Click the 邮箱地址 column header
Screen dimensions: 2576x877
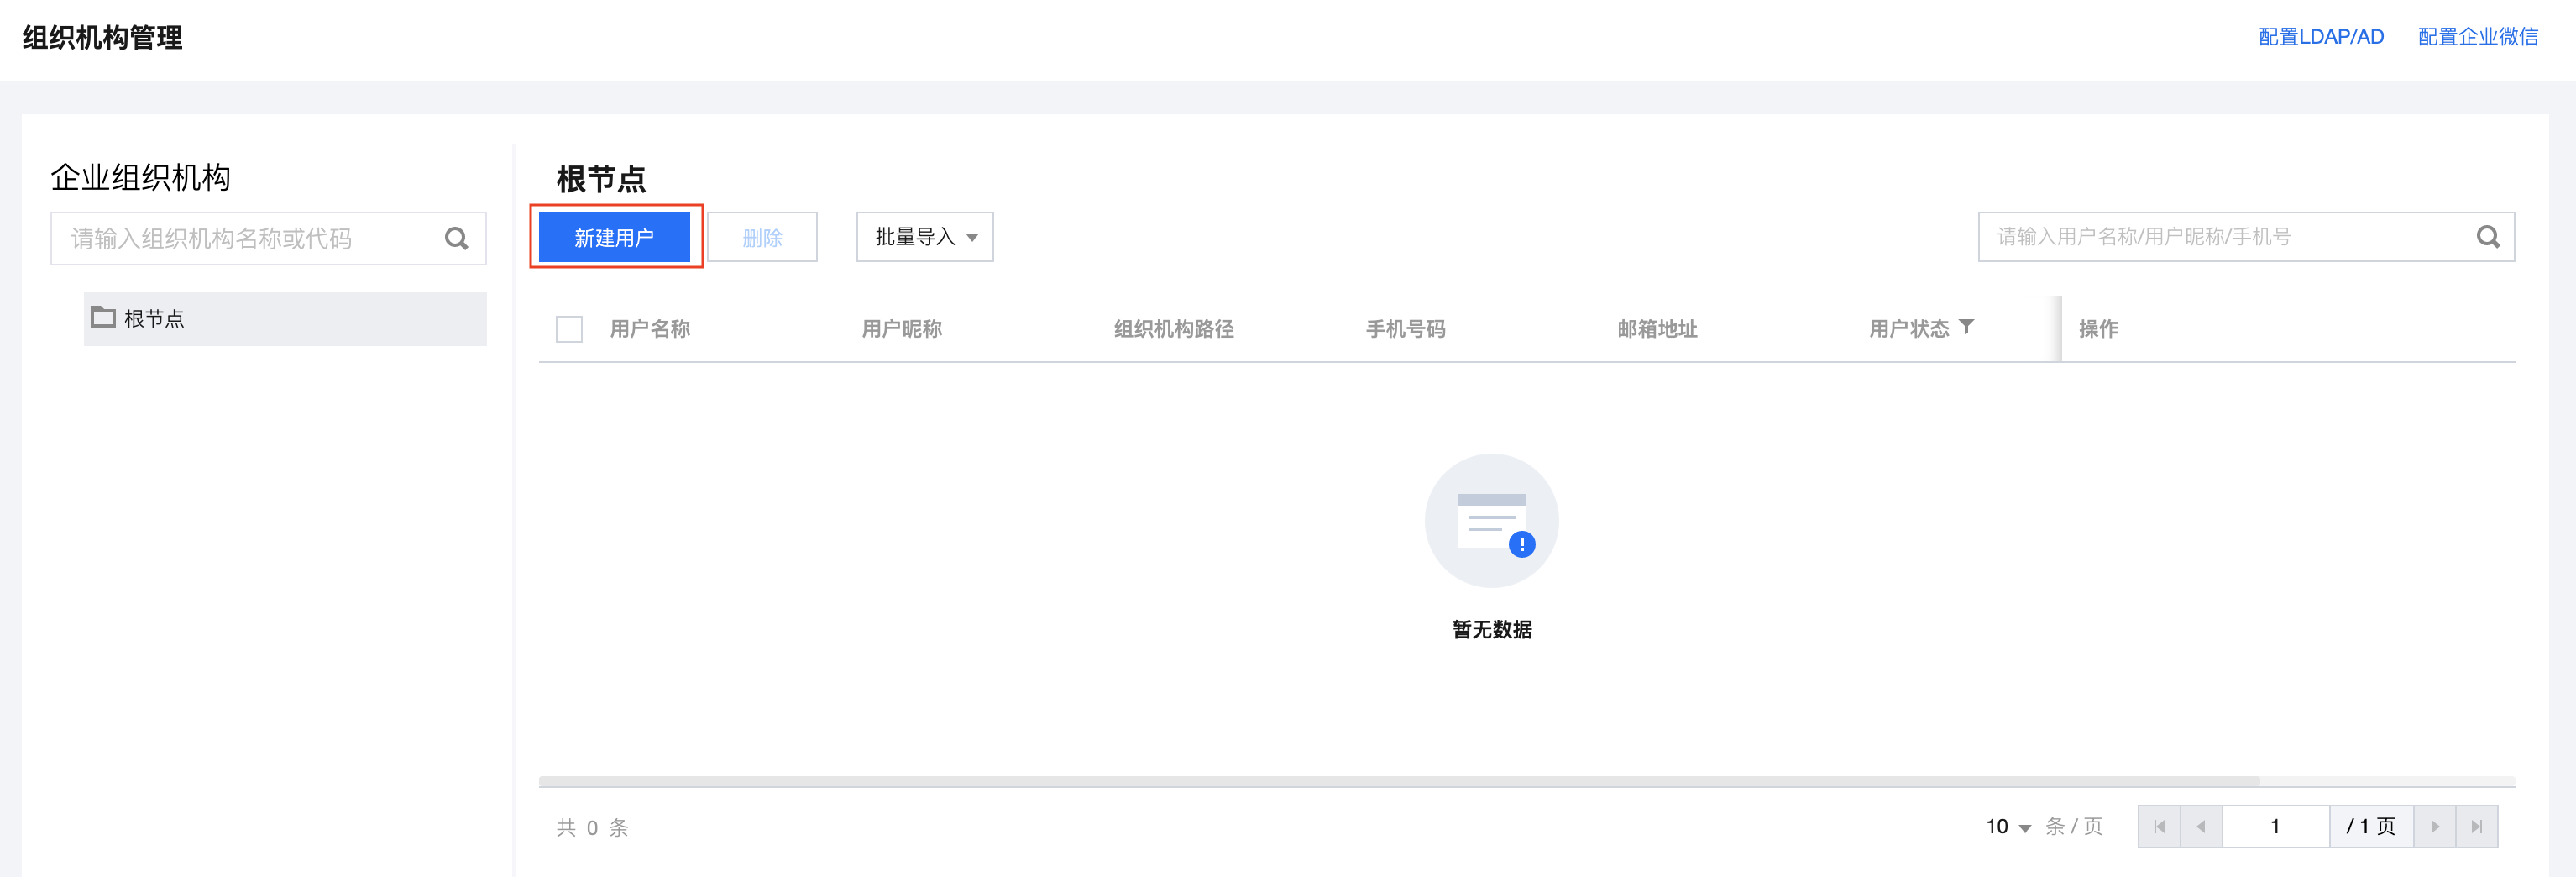(1658, 329)
